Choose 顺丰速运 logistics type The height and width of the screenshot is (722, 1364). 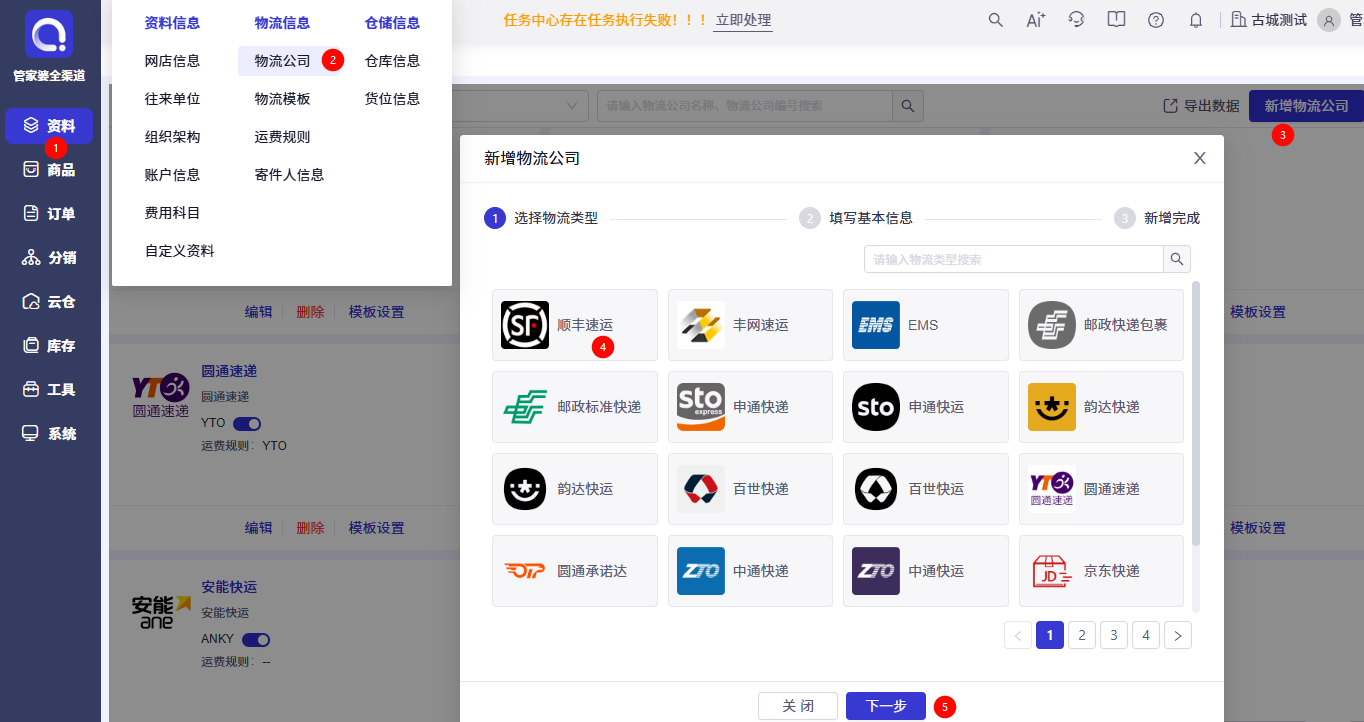pyautogui.click(x=575, y=325)
